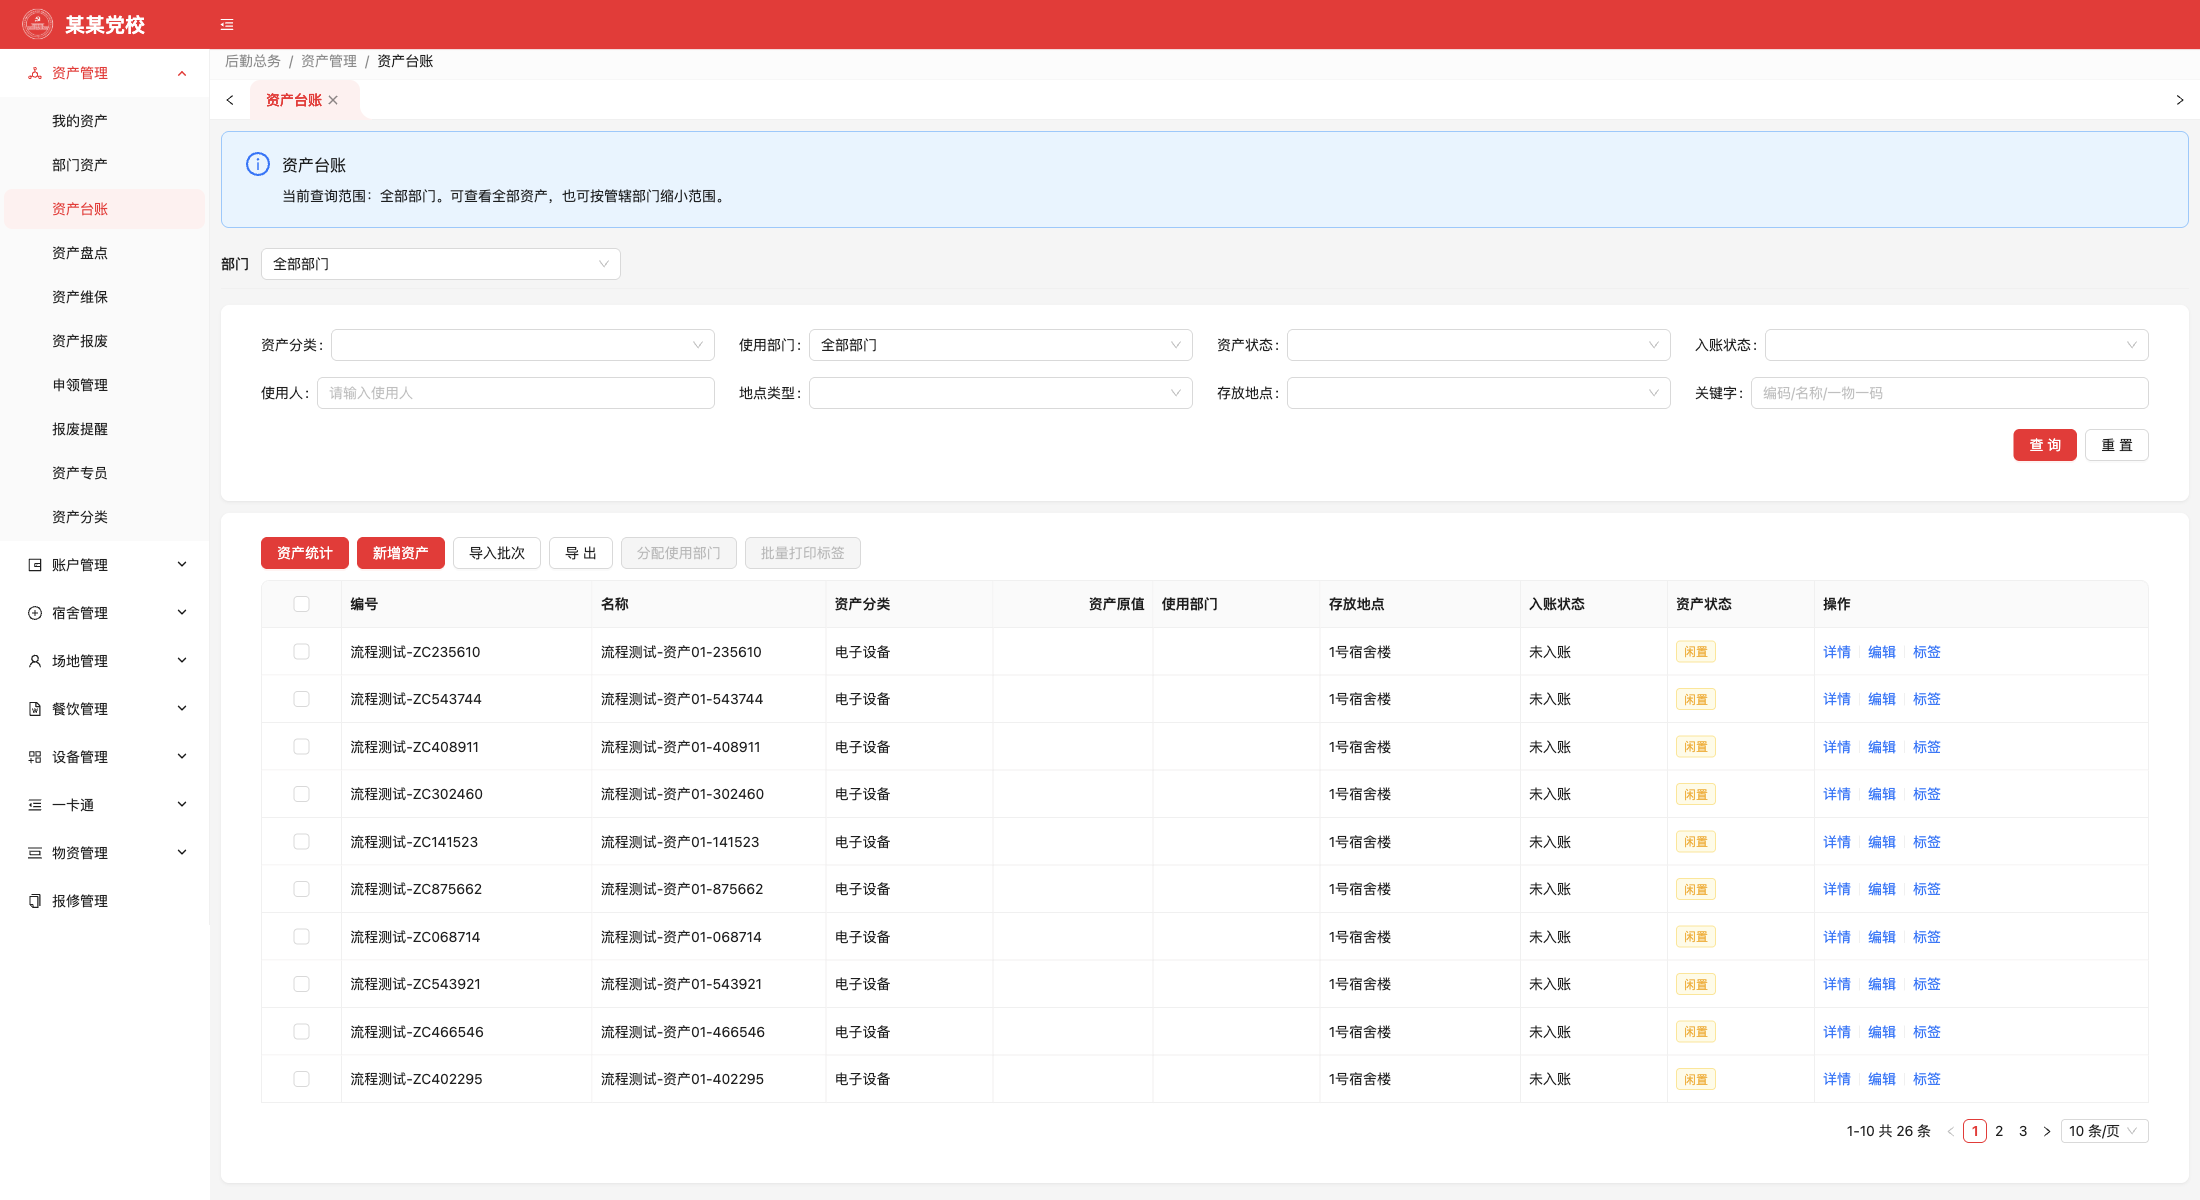
Task: Open 资产盘点 in the sidebar
Action: point(80,253)
